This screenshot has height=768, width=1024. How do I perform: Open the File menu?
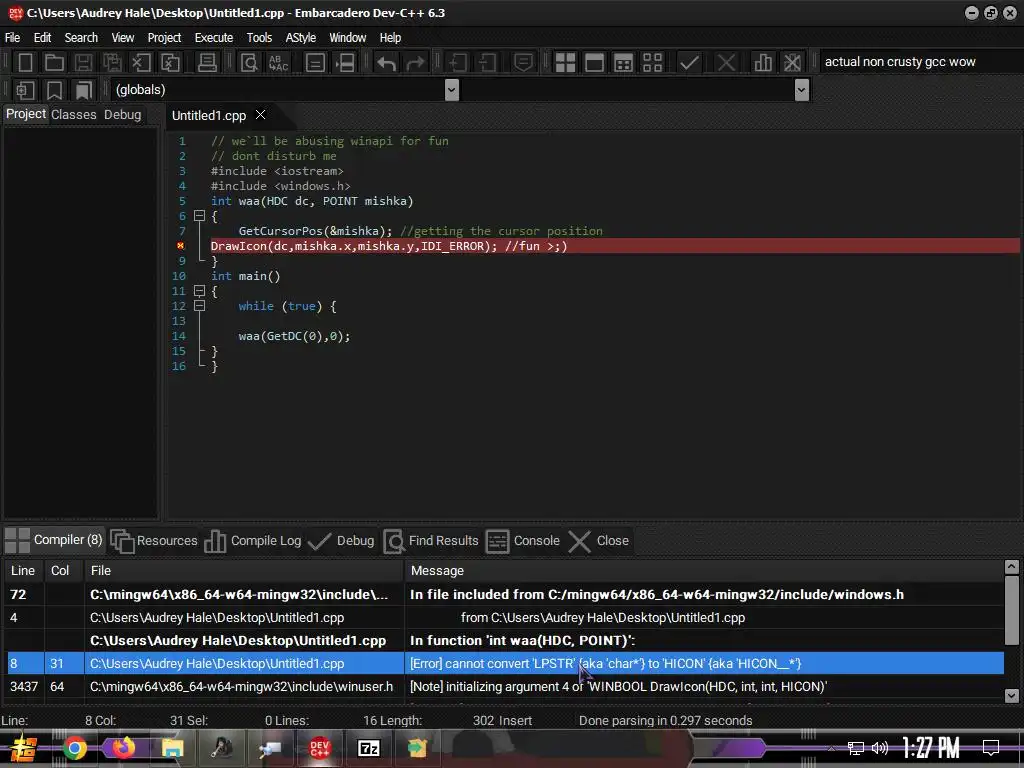click(12, 37)
